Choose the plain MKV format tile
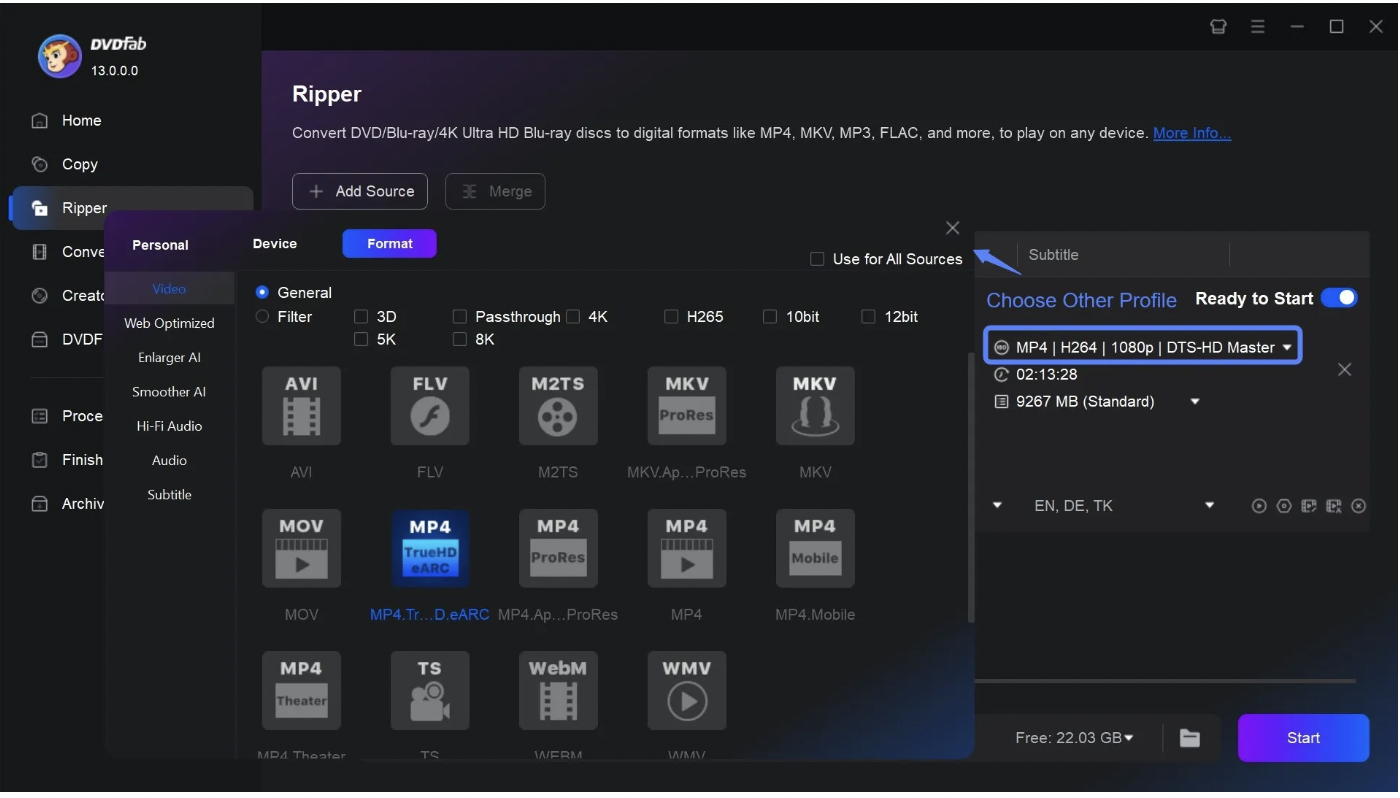Screen dimensions: 1400x798 pos(815,406)
